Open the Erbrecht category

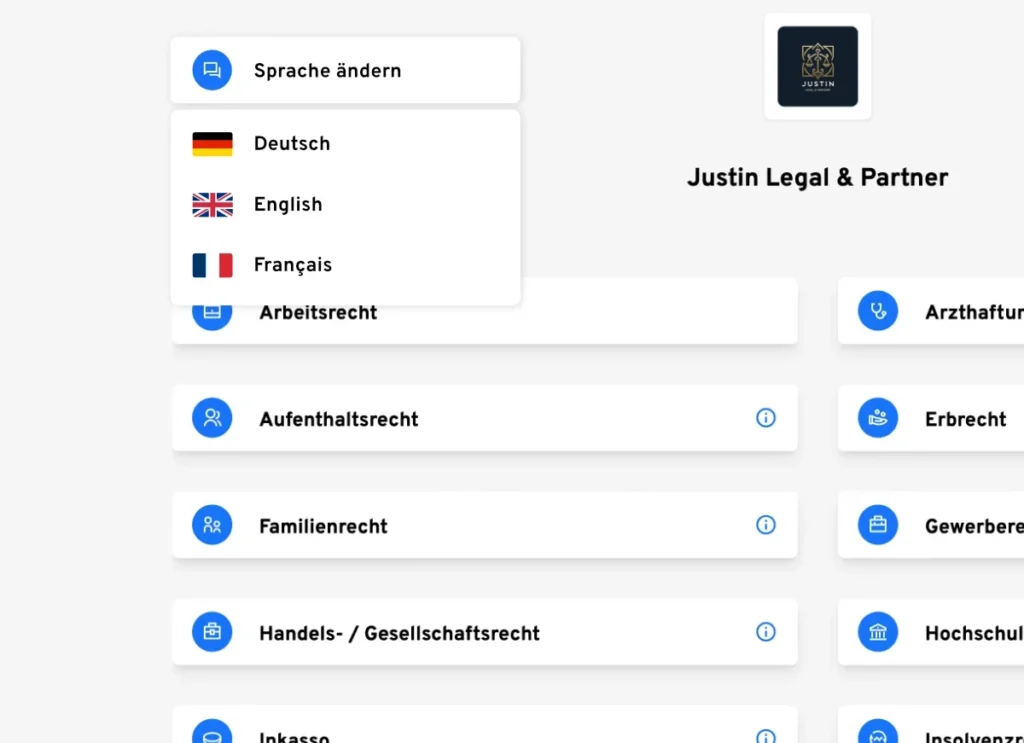click(x=965, y=419)
